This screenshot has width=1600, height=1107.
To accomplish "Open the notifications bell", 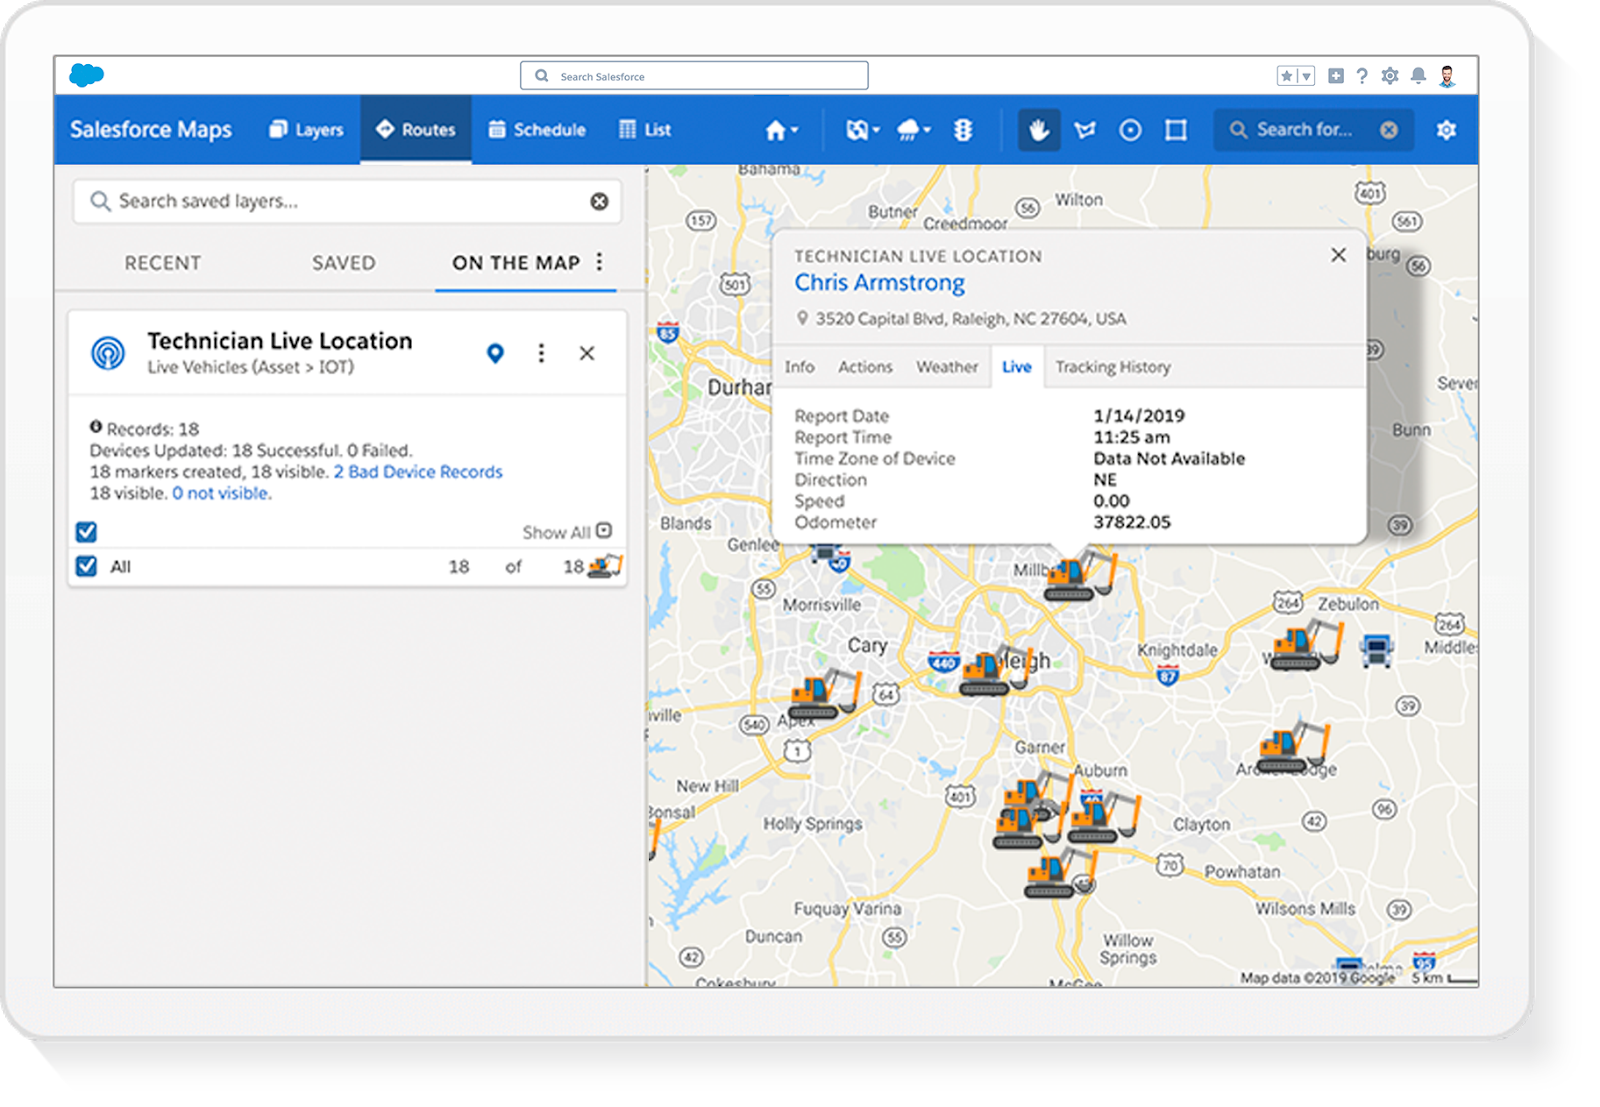I will 1418,76.
